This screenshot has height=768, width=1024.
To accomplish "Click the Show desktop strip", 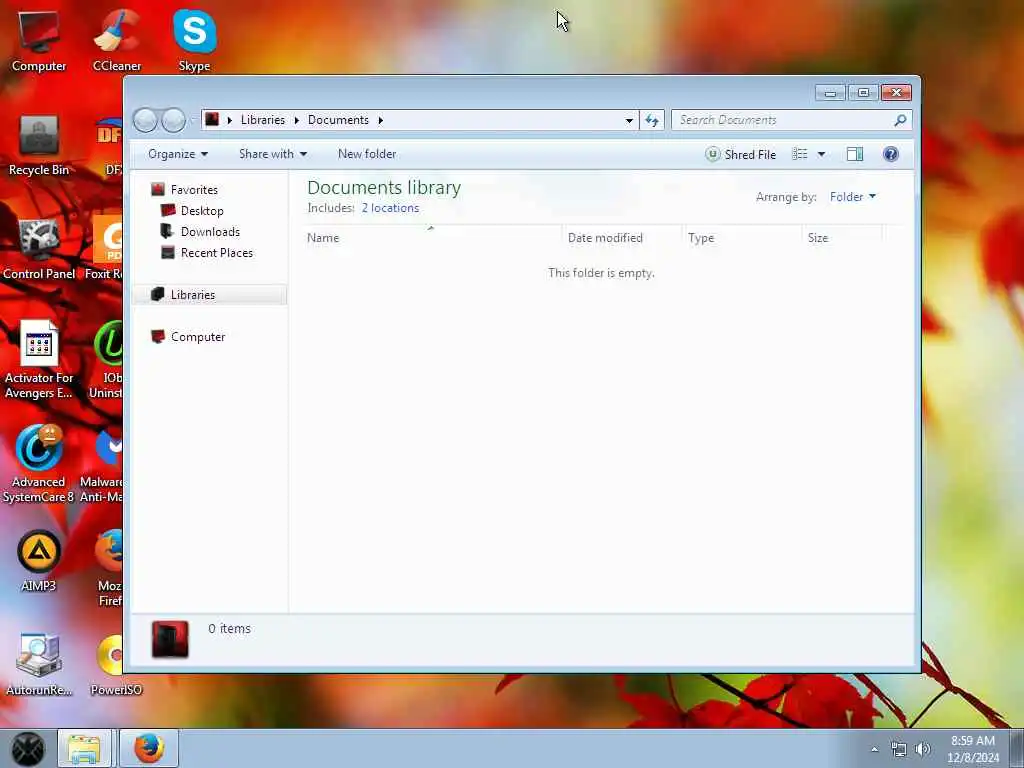I will [1017, 748].
